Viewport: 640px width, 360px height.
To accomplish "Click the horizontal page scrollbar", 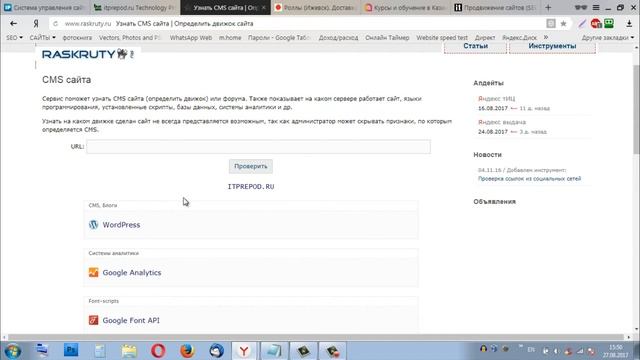I will click(x=316, y=337).
